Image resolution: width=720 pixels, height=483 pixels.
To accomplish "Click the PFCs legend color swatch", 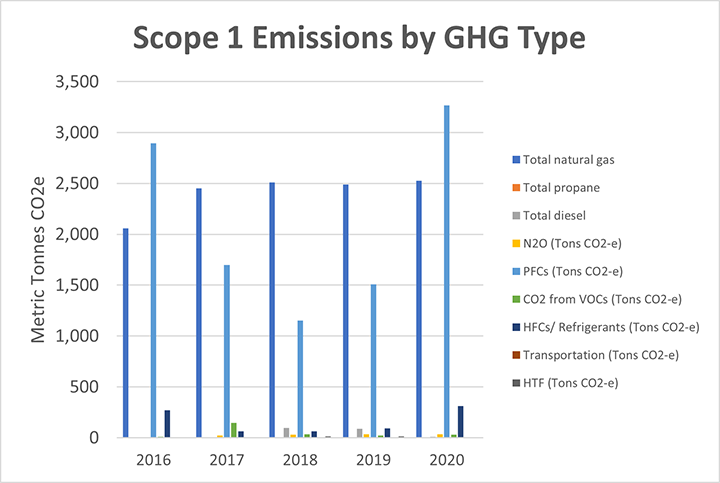I will [515, 271].
